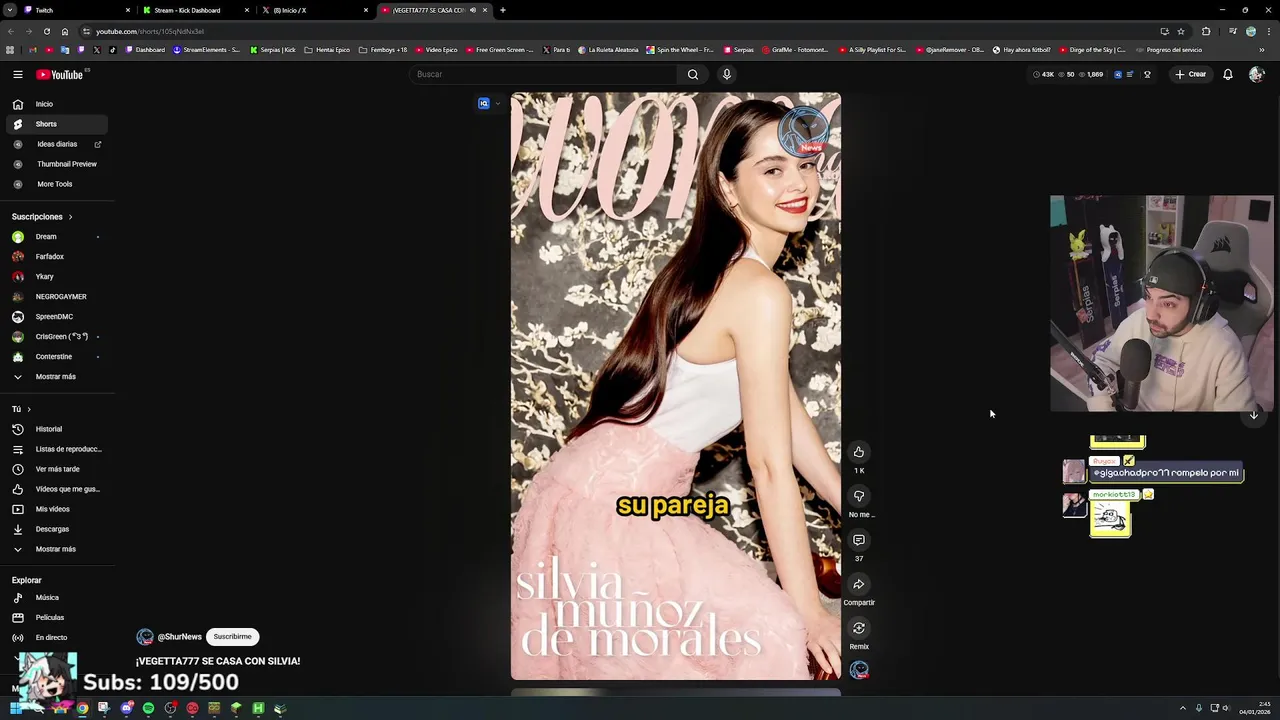Open Listas de reproducción
The width and height of the screenshot is (1280, 720).
pos(58,449)
